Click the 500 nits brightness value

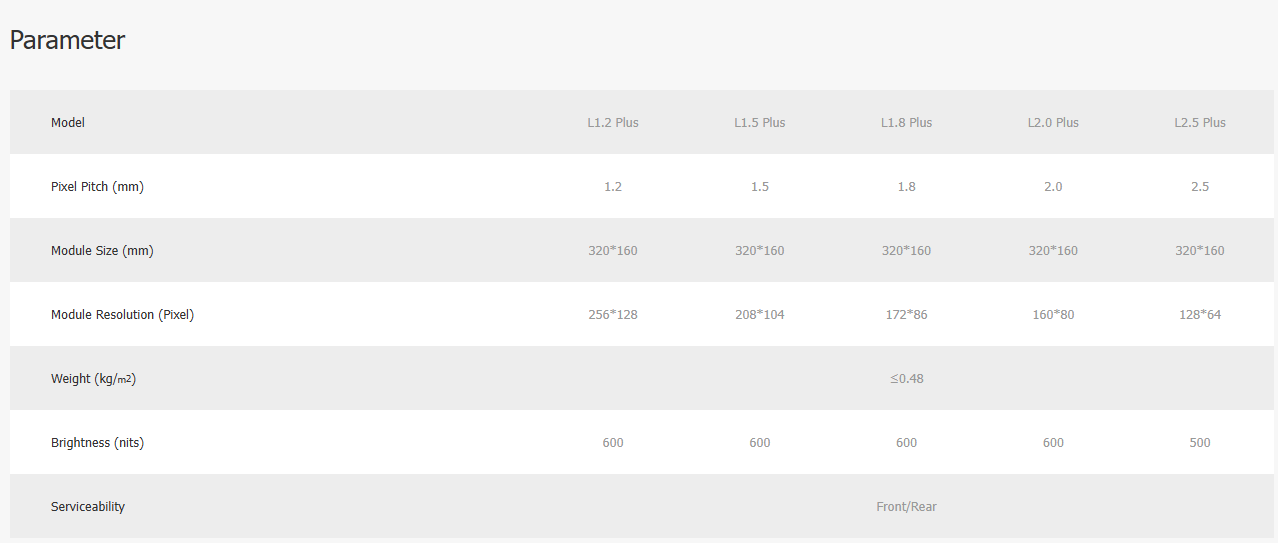[1200, 443]
